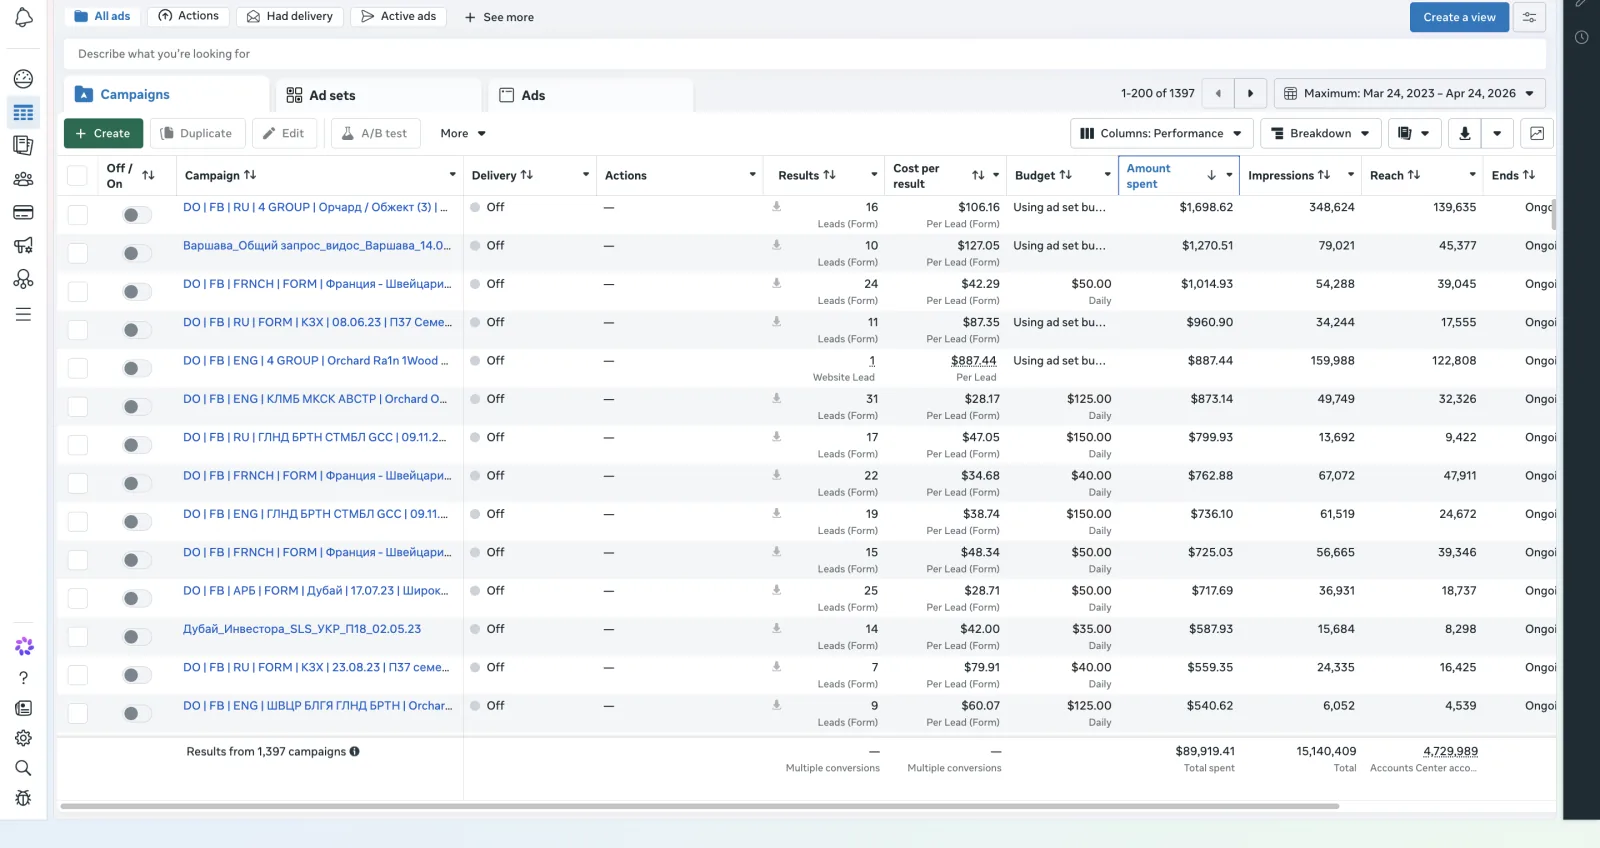
Task: Tick checkbox for Варшава_Общий запрос campaign
Action: [77, 253]
